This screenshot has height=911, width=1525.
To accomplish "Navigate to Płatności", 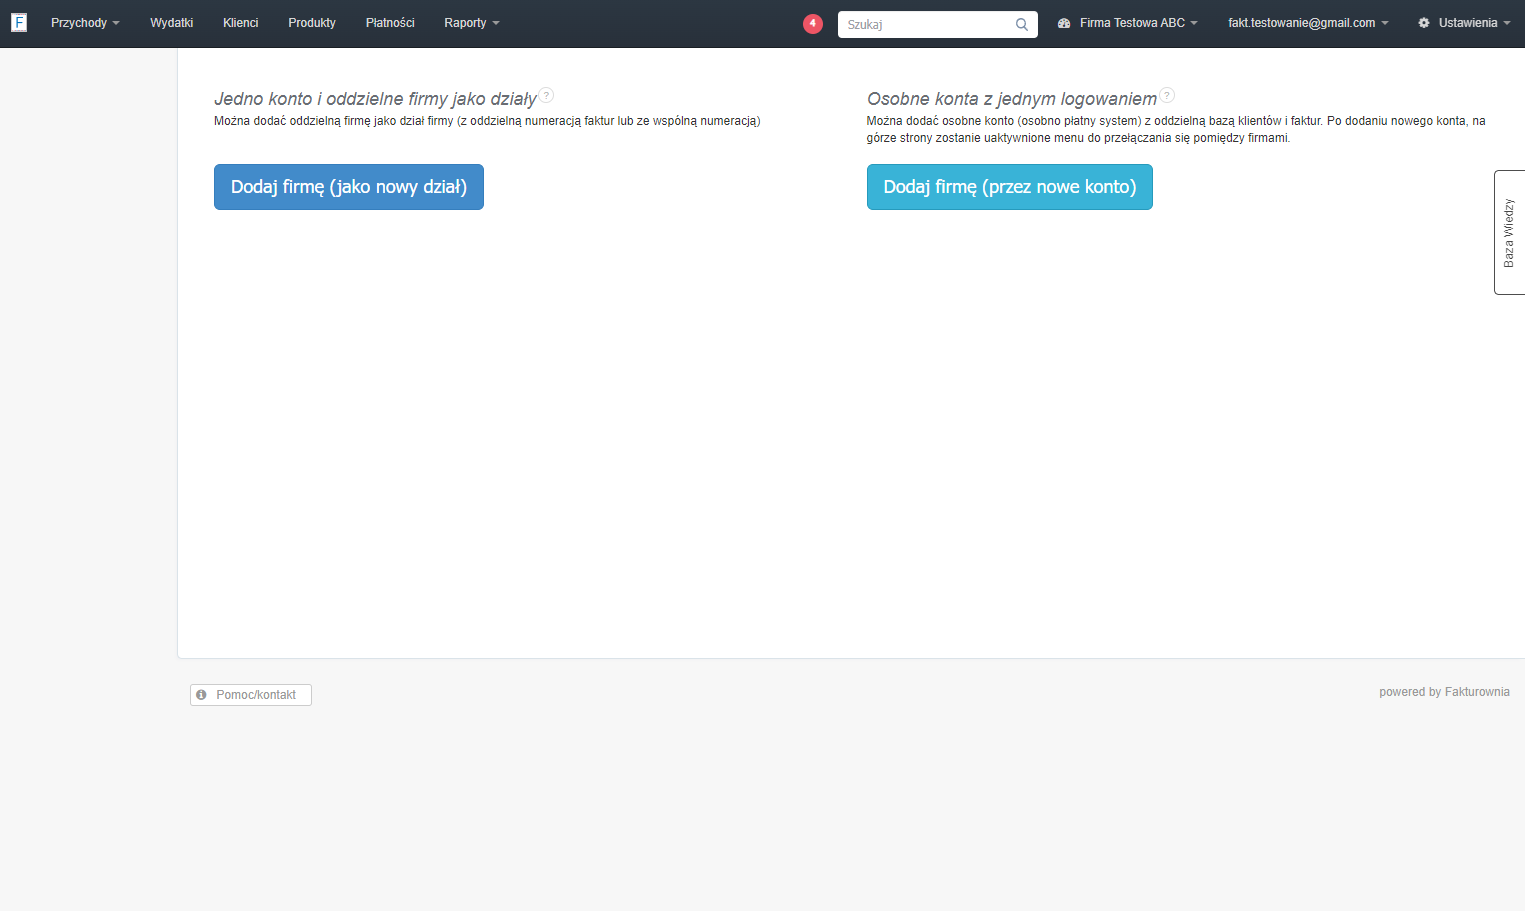I will coord(390,23).
